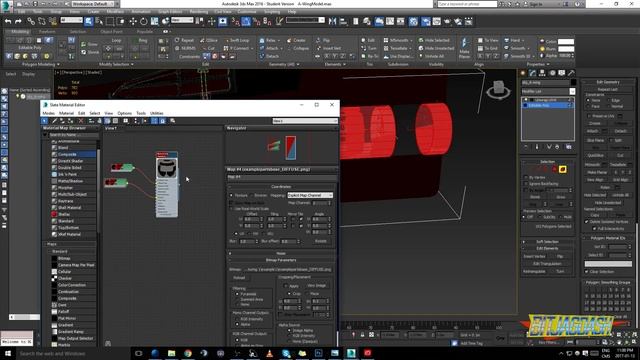The image size is (640, 360).
Task: Enable Use Real-World Scale checkbox
Action: pyautogui.click(x=231, y=209)
